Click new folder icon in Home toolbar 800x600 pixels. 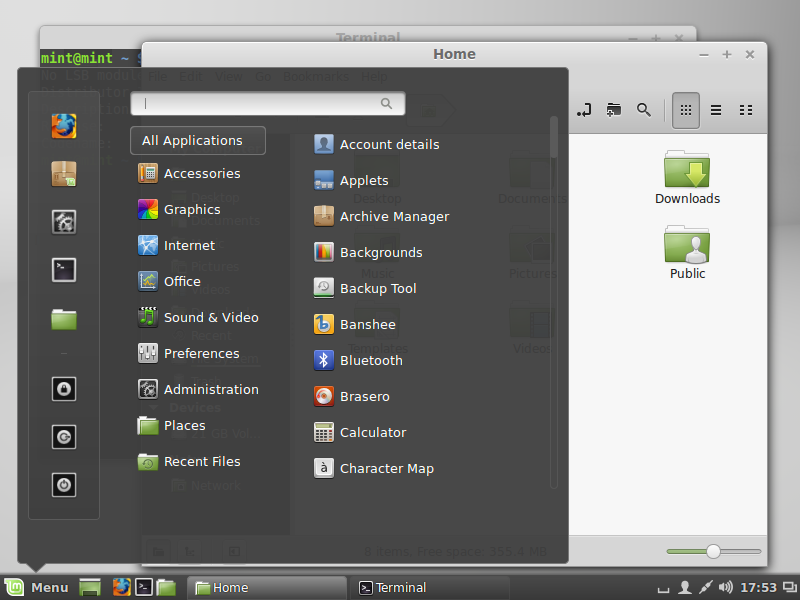point(614,110)
